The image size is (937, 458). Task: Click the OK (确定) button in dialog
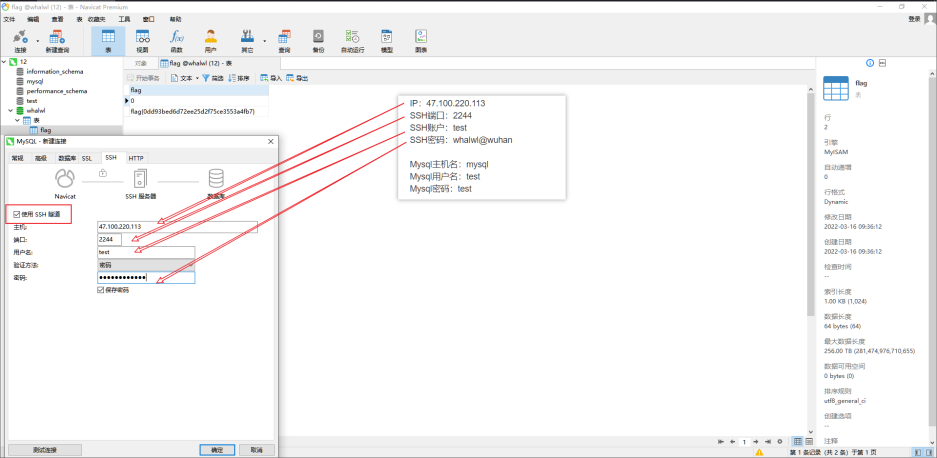[x=218, y=450]
